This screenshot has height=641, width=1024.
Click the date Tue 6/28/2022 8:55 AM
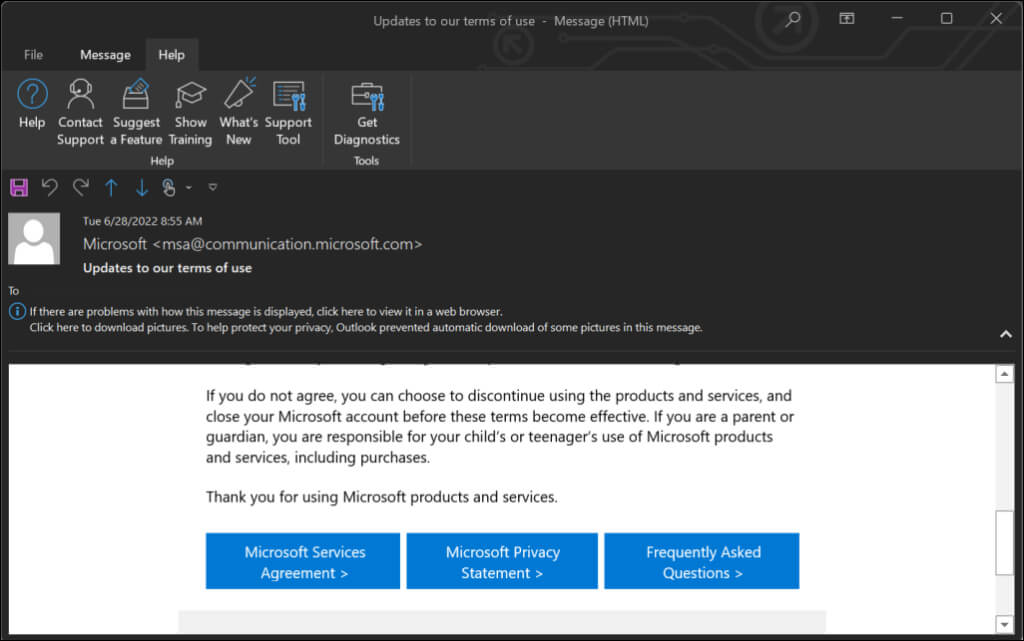point(142,221)
